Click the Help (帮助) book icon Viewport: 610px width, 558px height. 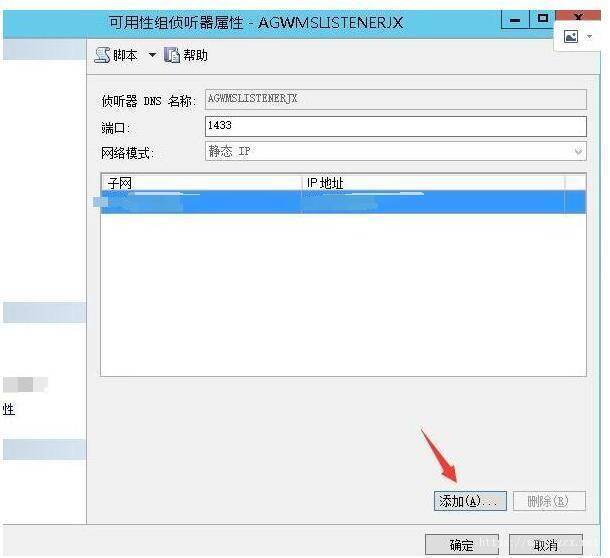pyautogui.click(x=172, y=55)
